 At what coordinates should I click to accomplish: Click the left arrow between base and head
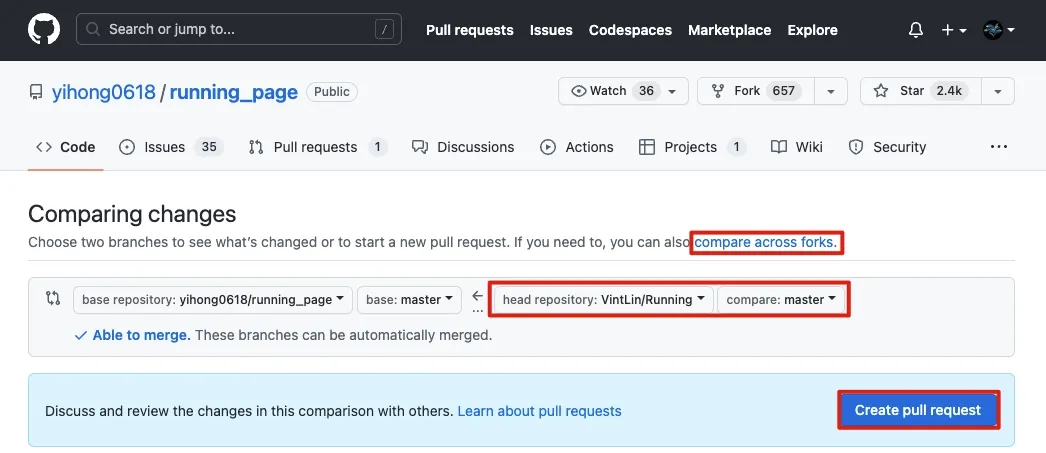coord(477,296)
